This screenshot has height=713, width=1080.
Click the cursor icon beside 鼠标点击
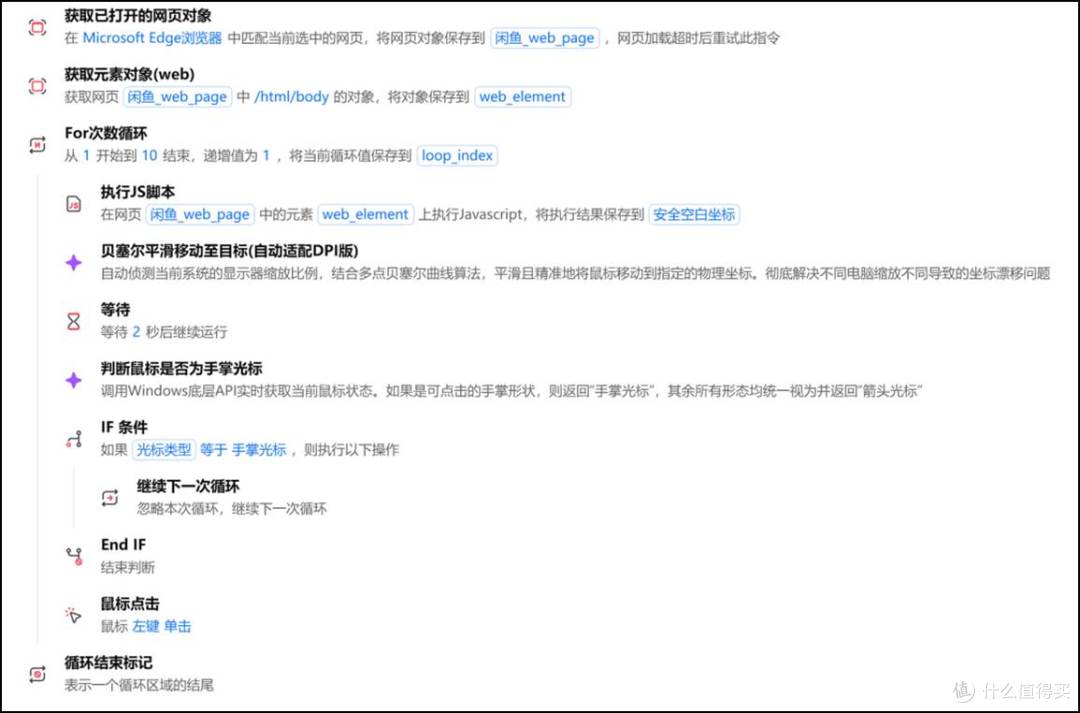pos(74,615)
